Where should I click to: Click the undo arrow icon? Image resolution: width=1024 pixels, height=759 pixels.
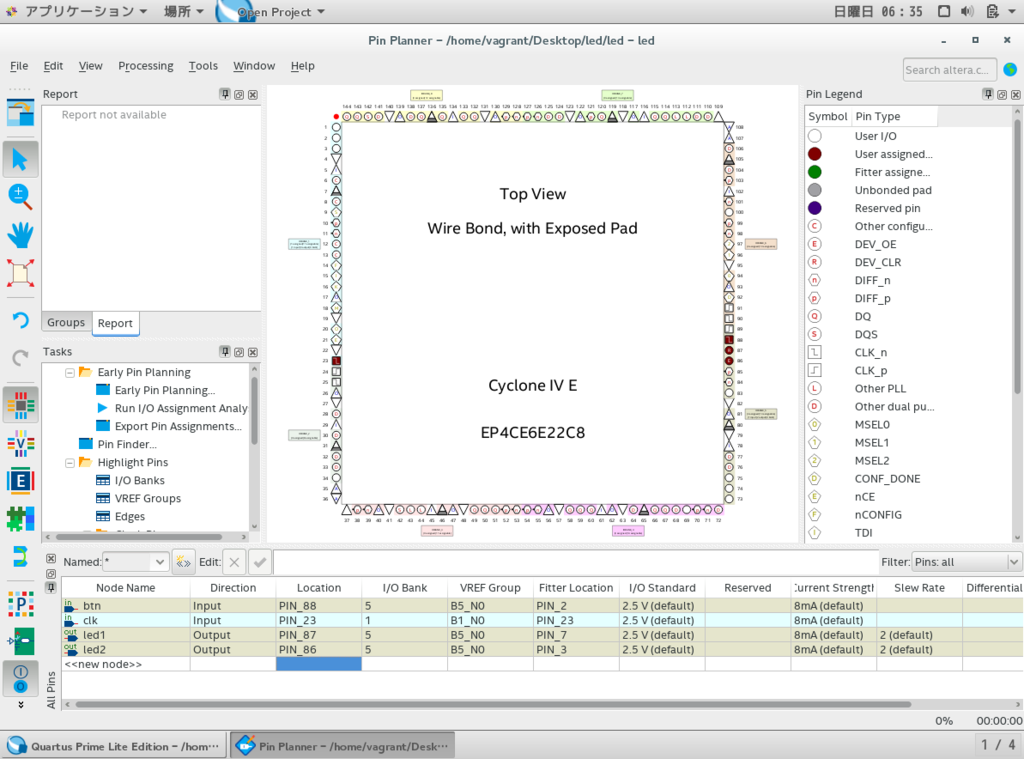click(20, 320)
